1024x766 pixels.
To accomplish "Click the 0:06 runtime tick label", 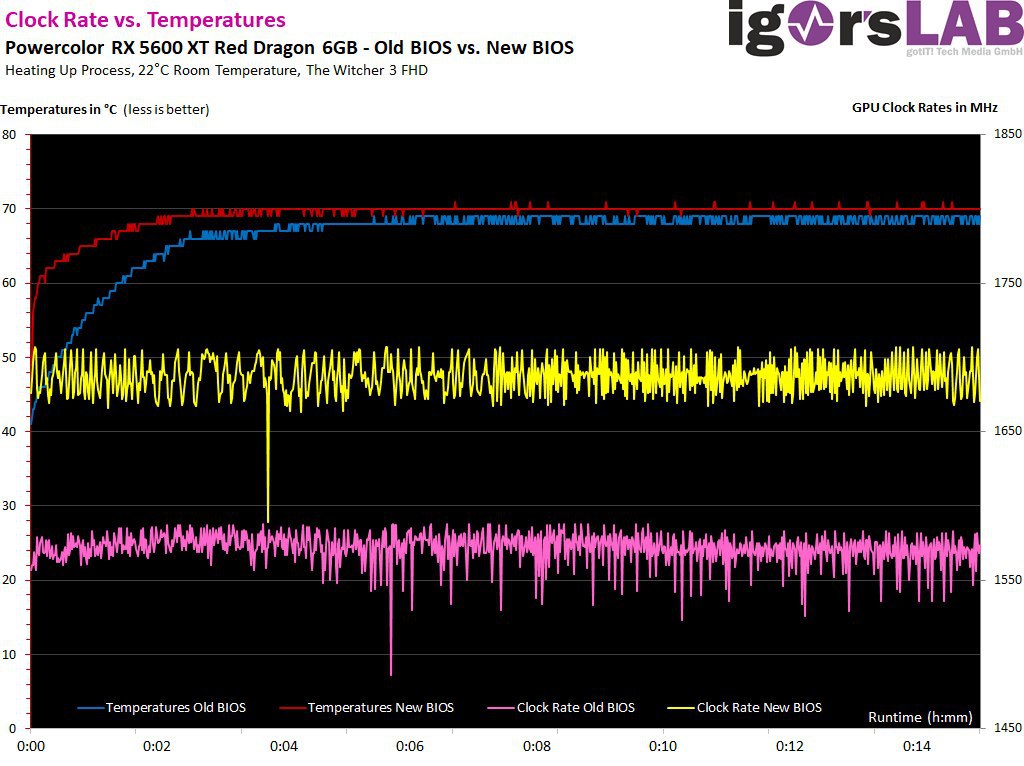I will 409,746.
